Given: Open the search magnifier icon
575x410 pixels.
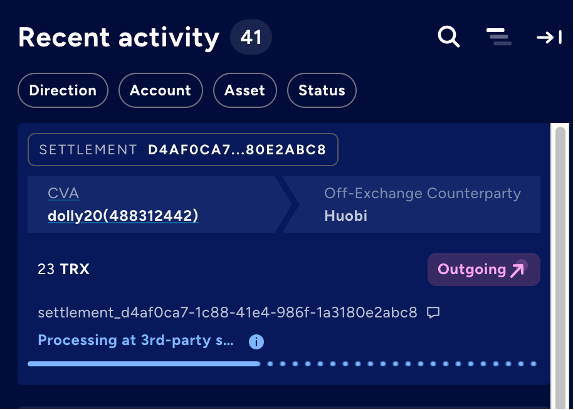Looking at the screenshot, I should 448,37.
